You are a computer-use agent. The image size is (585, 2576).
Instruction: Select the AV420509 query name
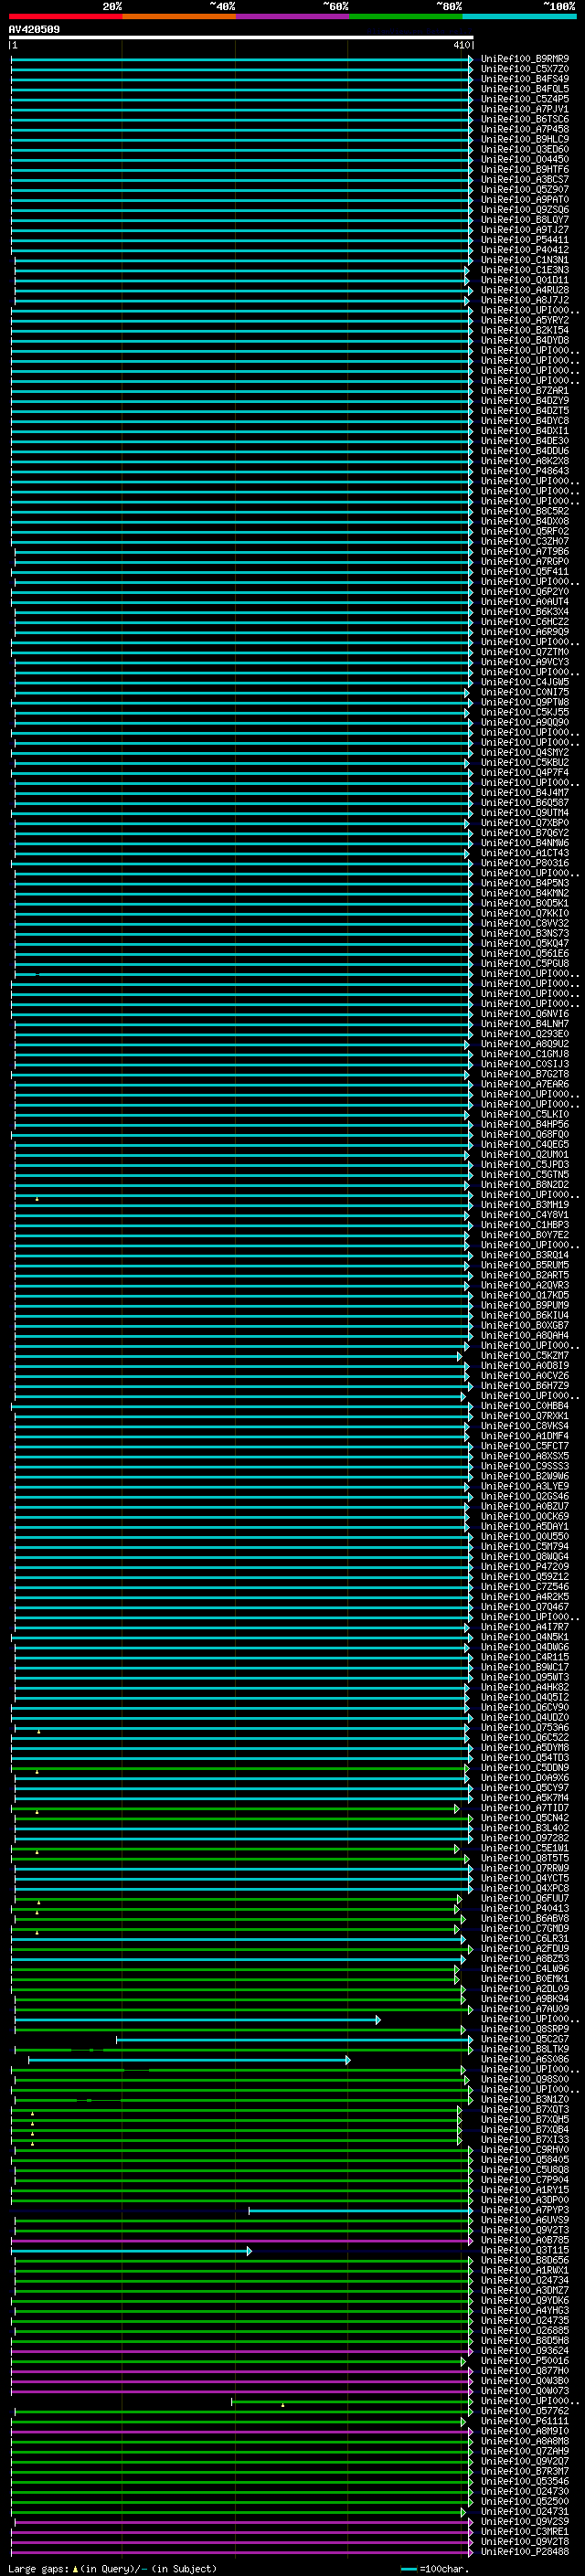click(34, 29)
